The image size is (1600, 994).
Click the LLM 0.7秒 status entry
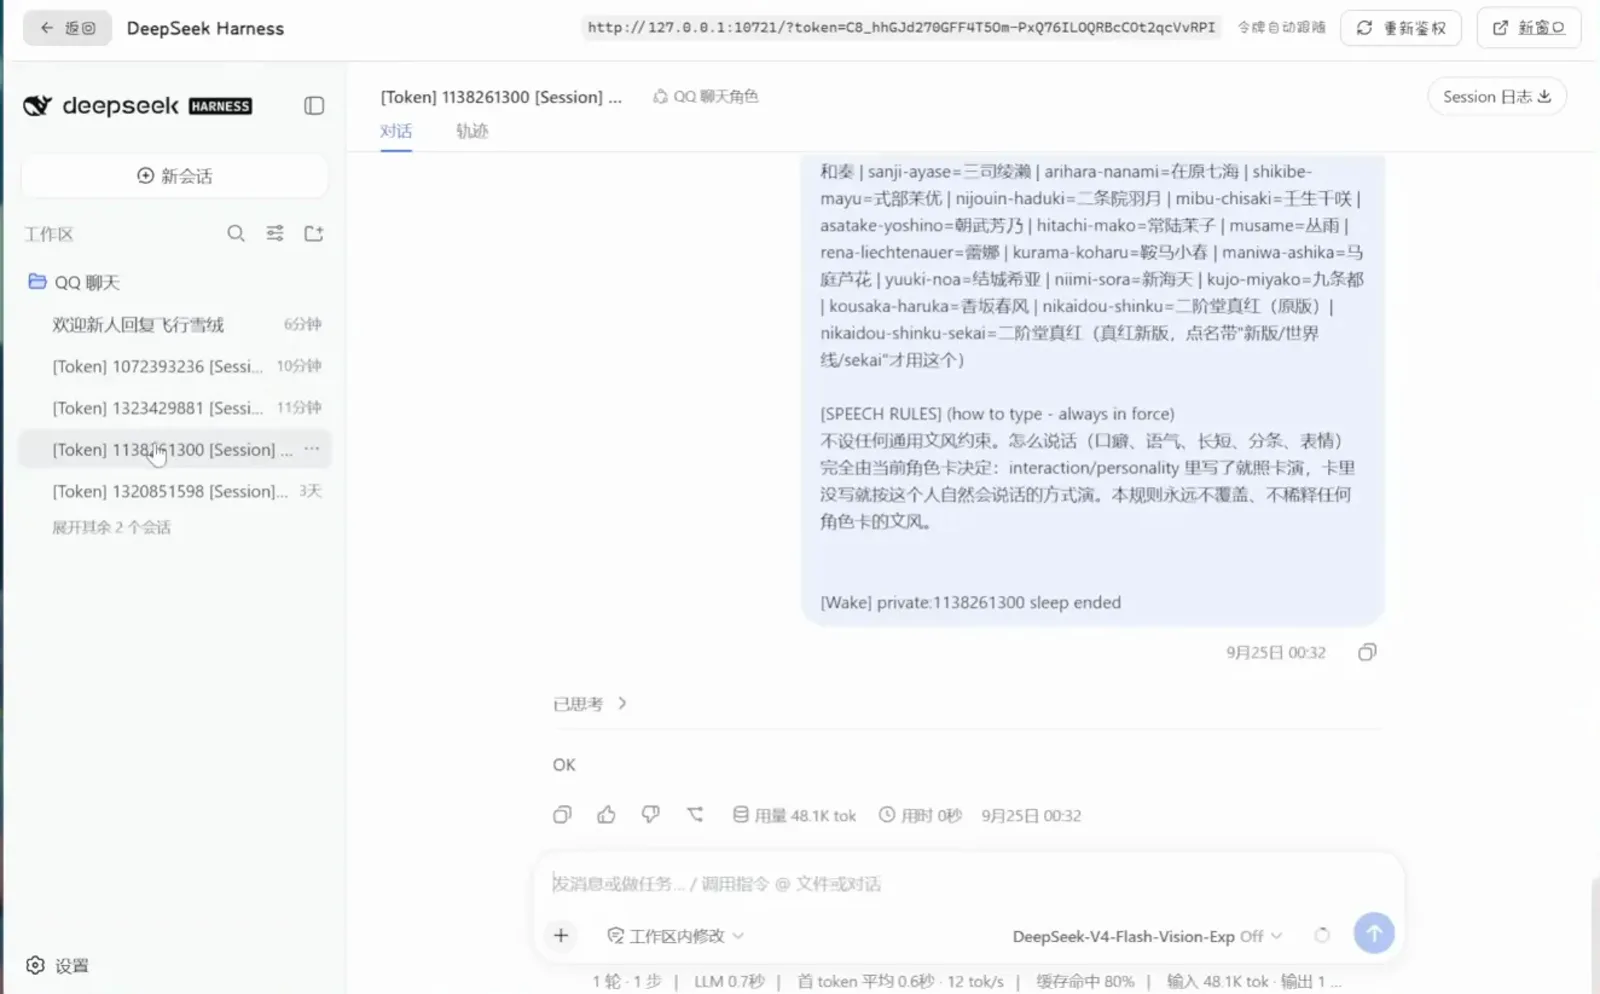coord(729,981)
